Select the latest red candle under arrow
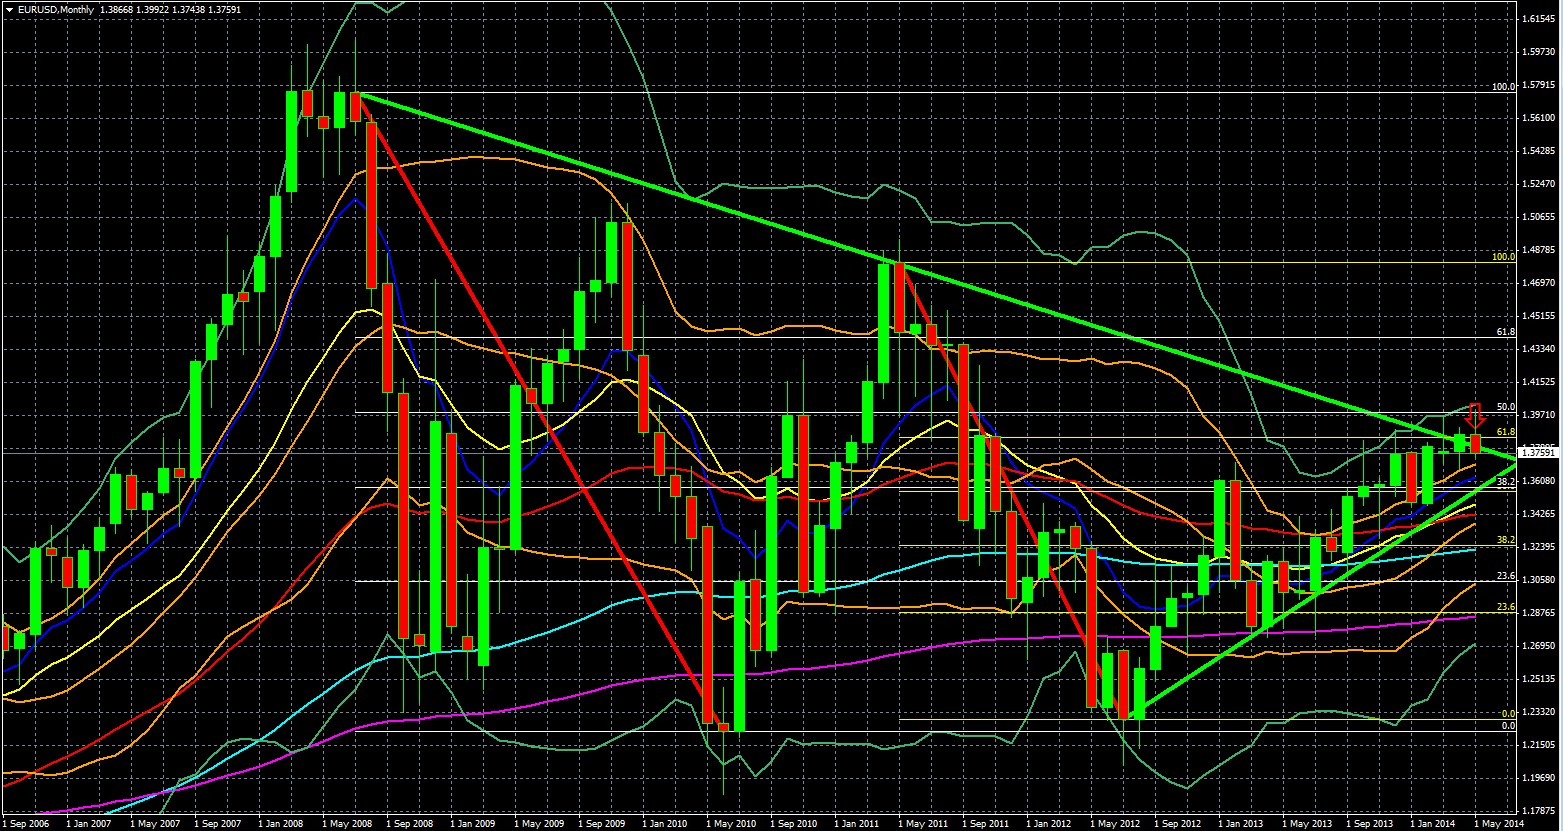The height and width of the screenshot is (831, 1563). [x=1475, y=443]
